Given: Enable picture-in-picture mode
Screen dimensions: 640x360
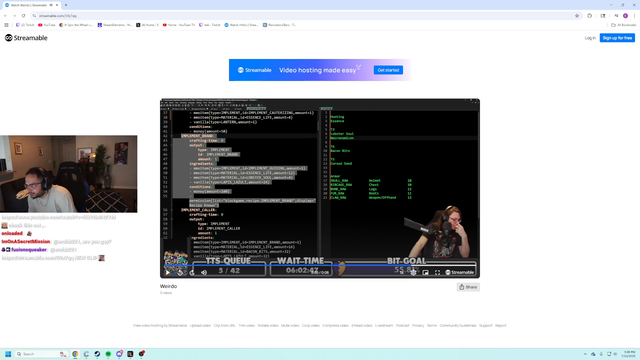Looking at the screenshot, I should [x=425, y=272].
